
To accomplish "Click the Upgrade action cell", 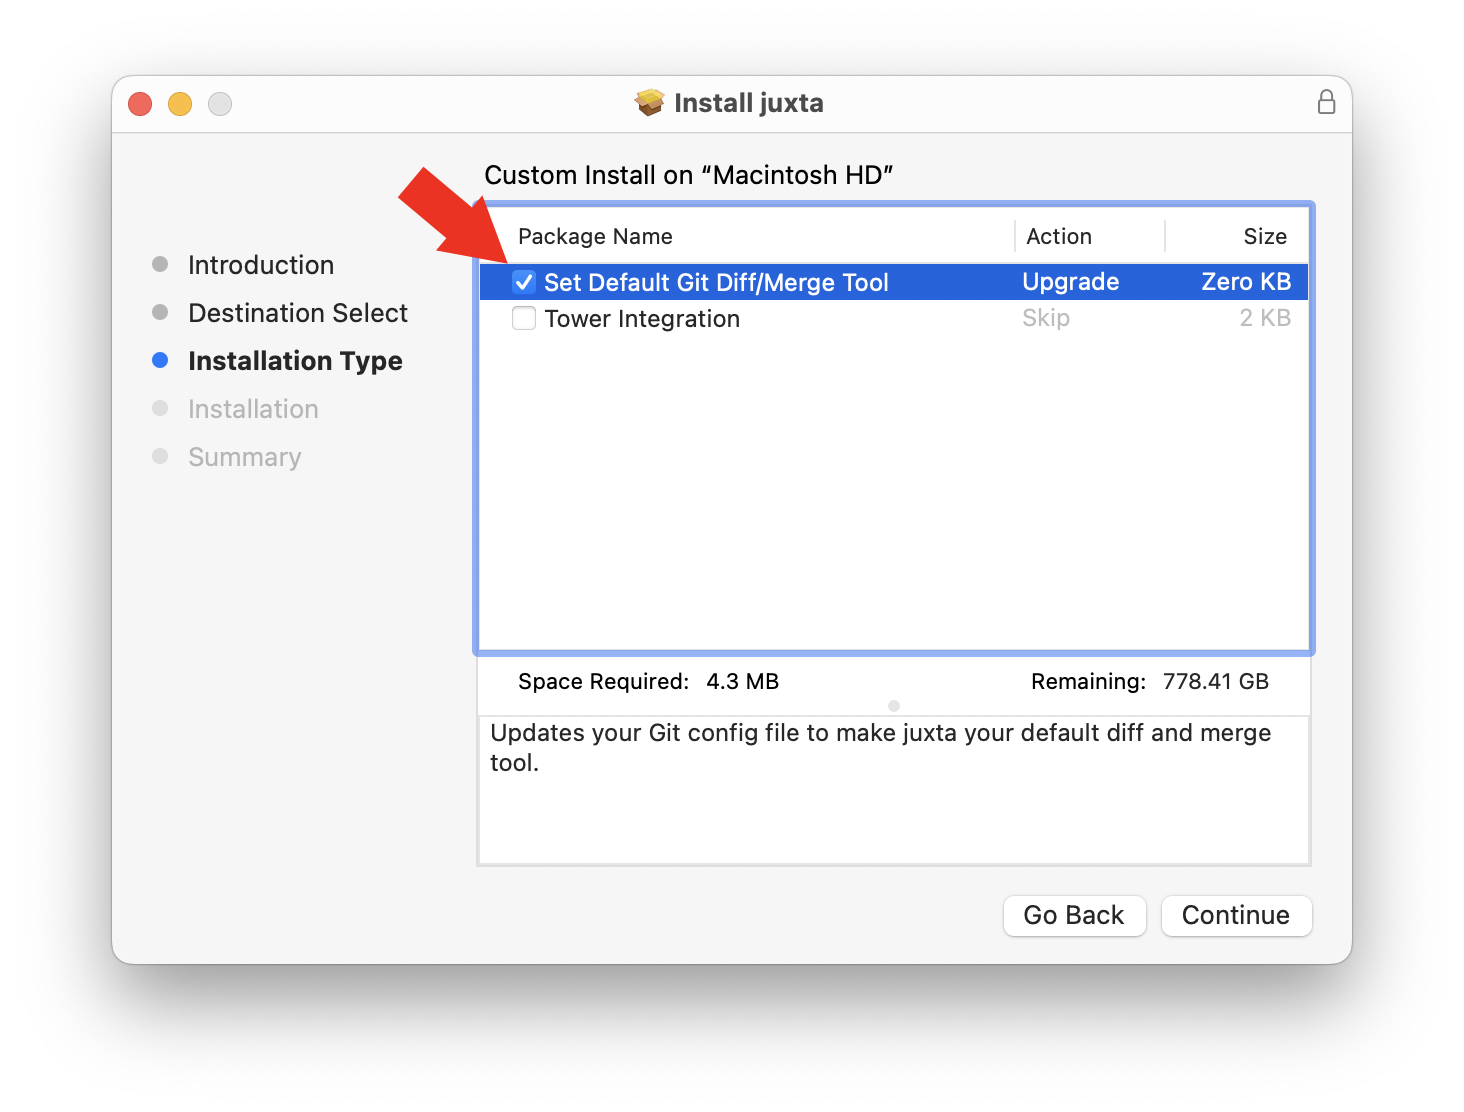I will [x=1070, y=282].
